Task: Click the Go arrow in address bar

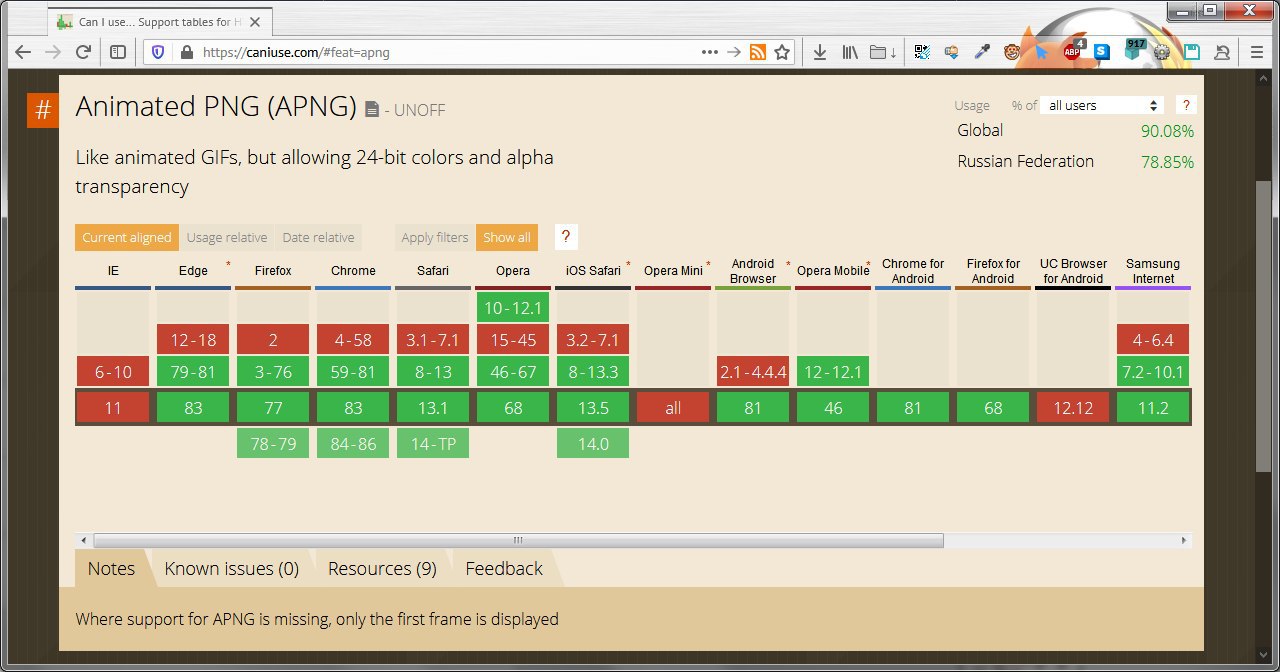Action: pyautogui.click(x=734, y=52)
